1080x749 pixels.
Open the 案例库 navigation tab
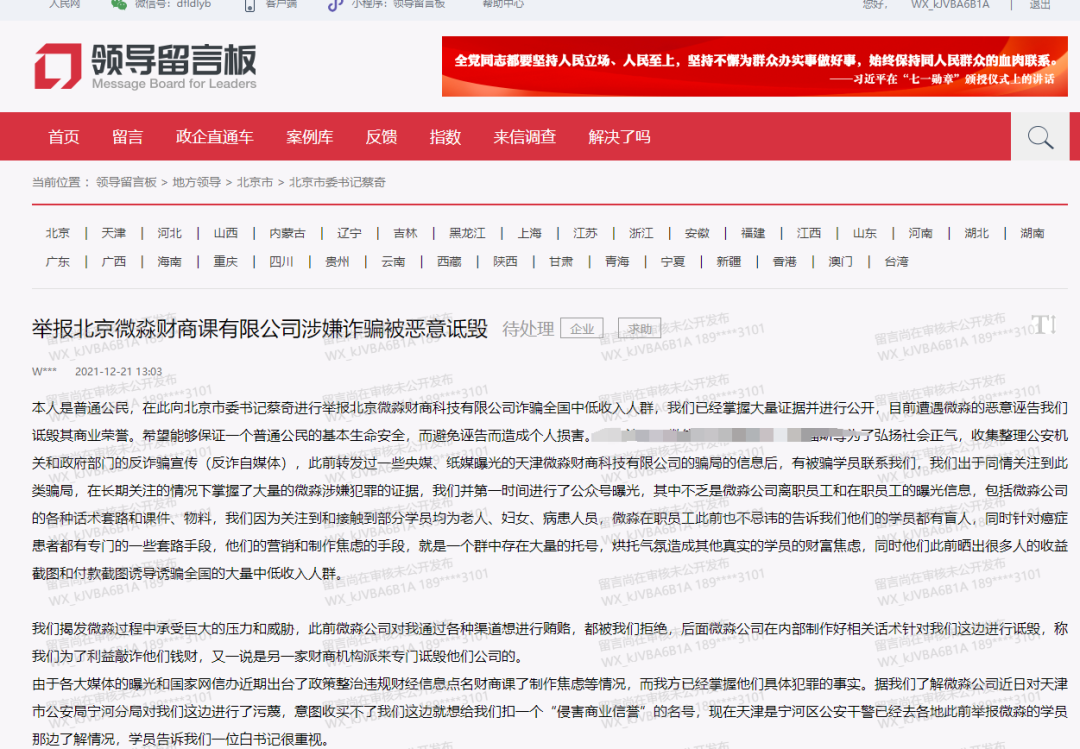pyautogui.click(x=310, y=137)
